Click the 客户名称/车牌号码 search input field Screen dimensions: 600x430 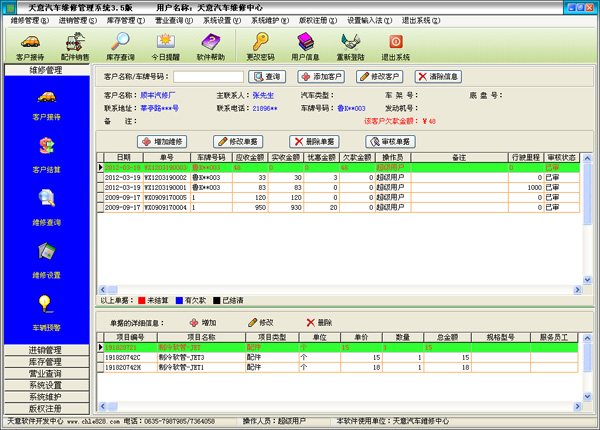208,76
